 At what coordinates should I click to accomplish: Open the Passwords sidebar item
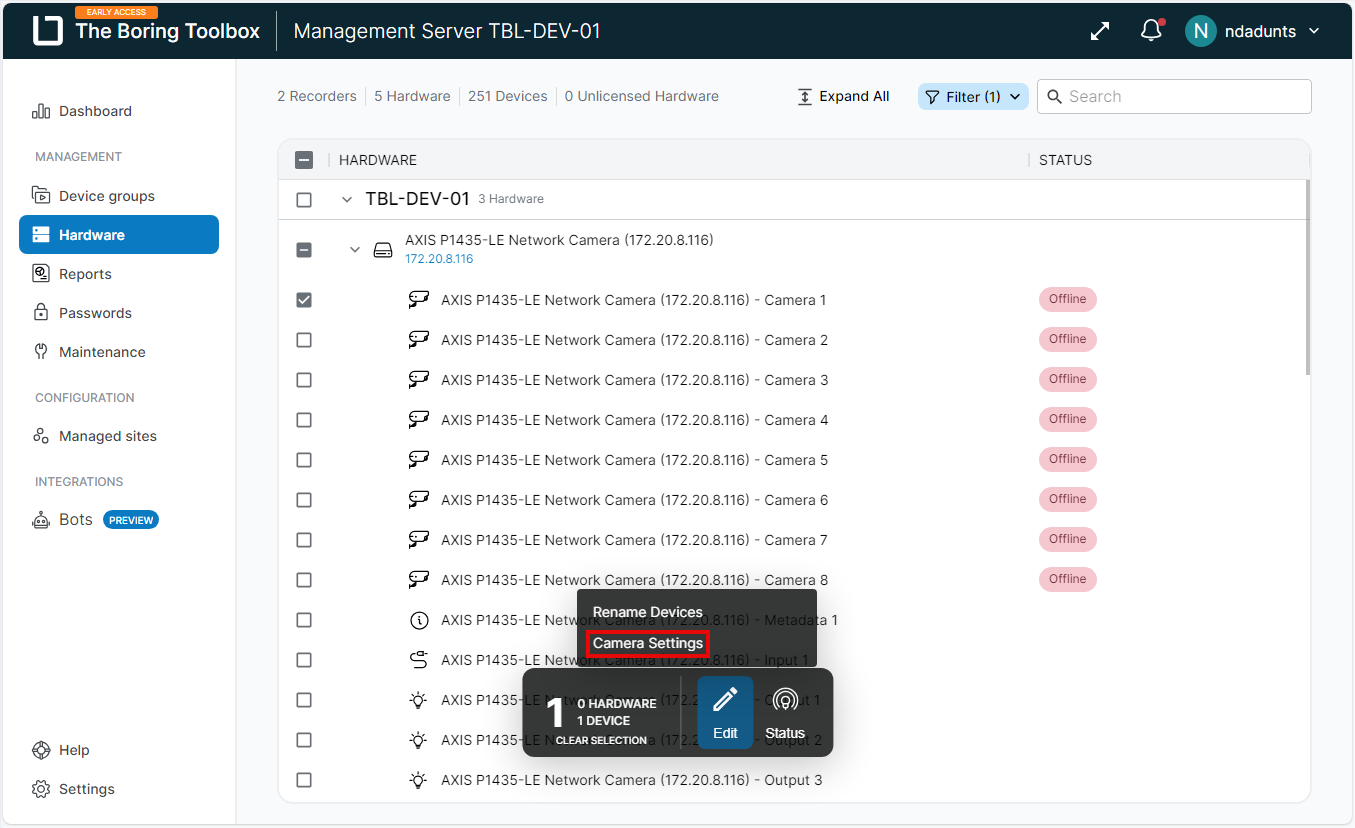point(95,313)
